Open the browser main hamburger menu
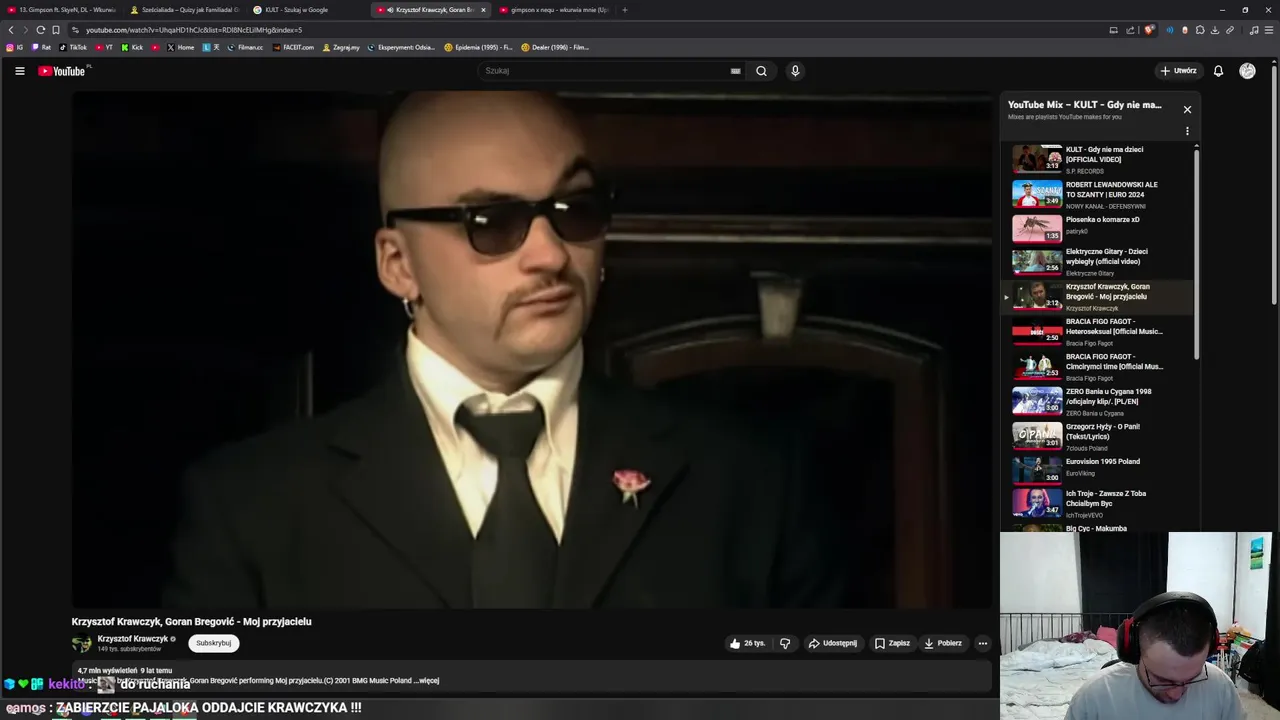This screenshot has width=1280, height=720. (1270, 30)
